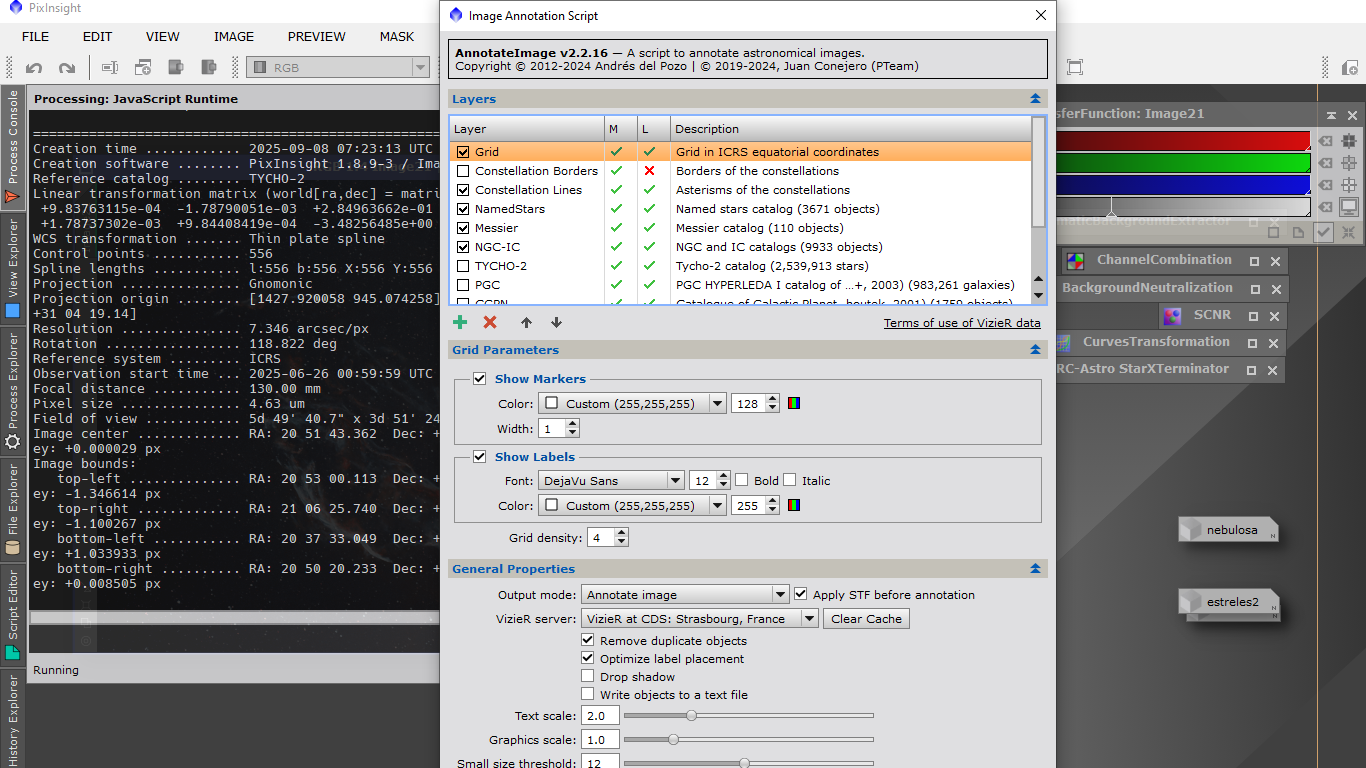Screen dimensions: 1366x768
Task: Open the File Explorer side tab
Action: (13, 510)
